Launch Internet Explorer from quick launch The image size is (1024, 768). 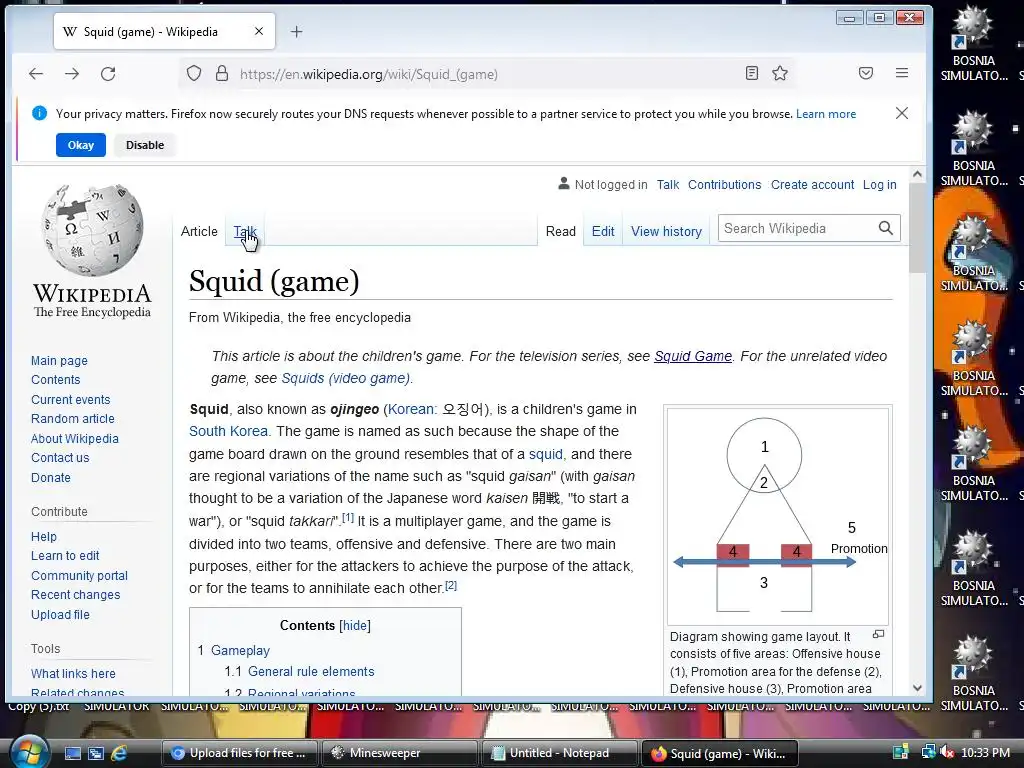click(x=118, y=753)
